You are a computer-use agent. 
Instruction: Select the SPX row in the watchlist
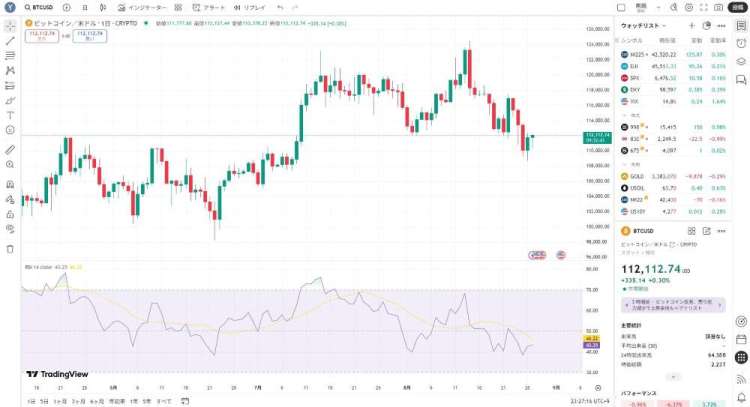[x=673, y=78]
